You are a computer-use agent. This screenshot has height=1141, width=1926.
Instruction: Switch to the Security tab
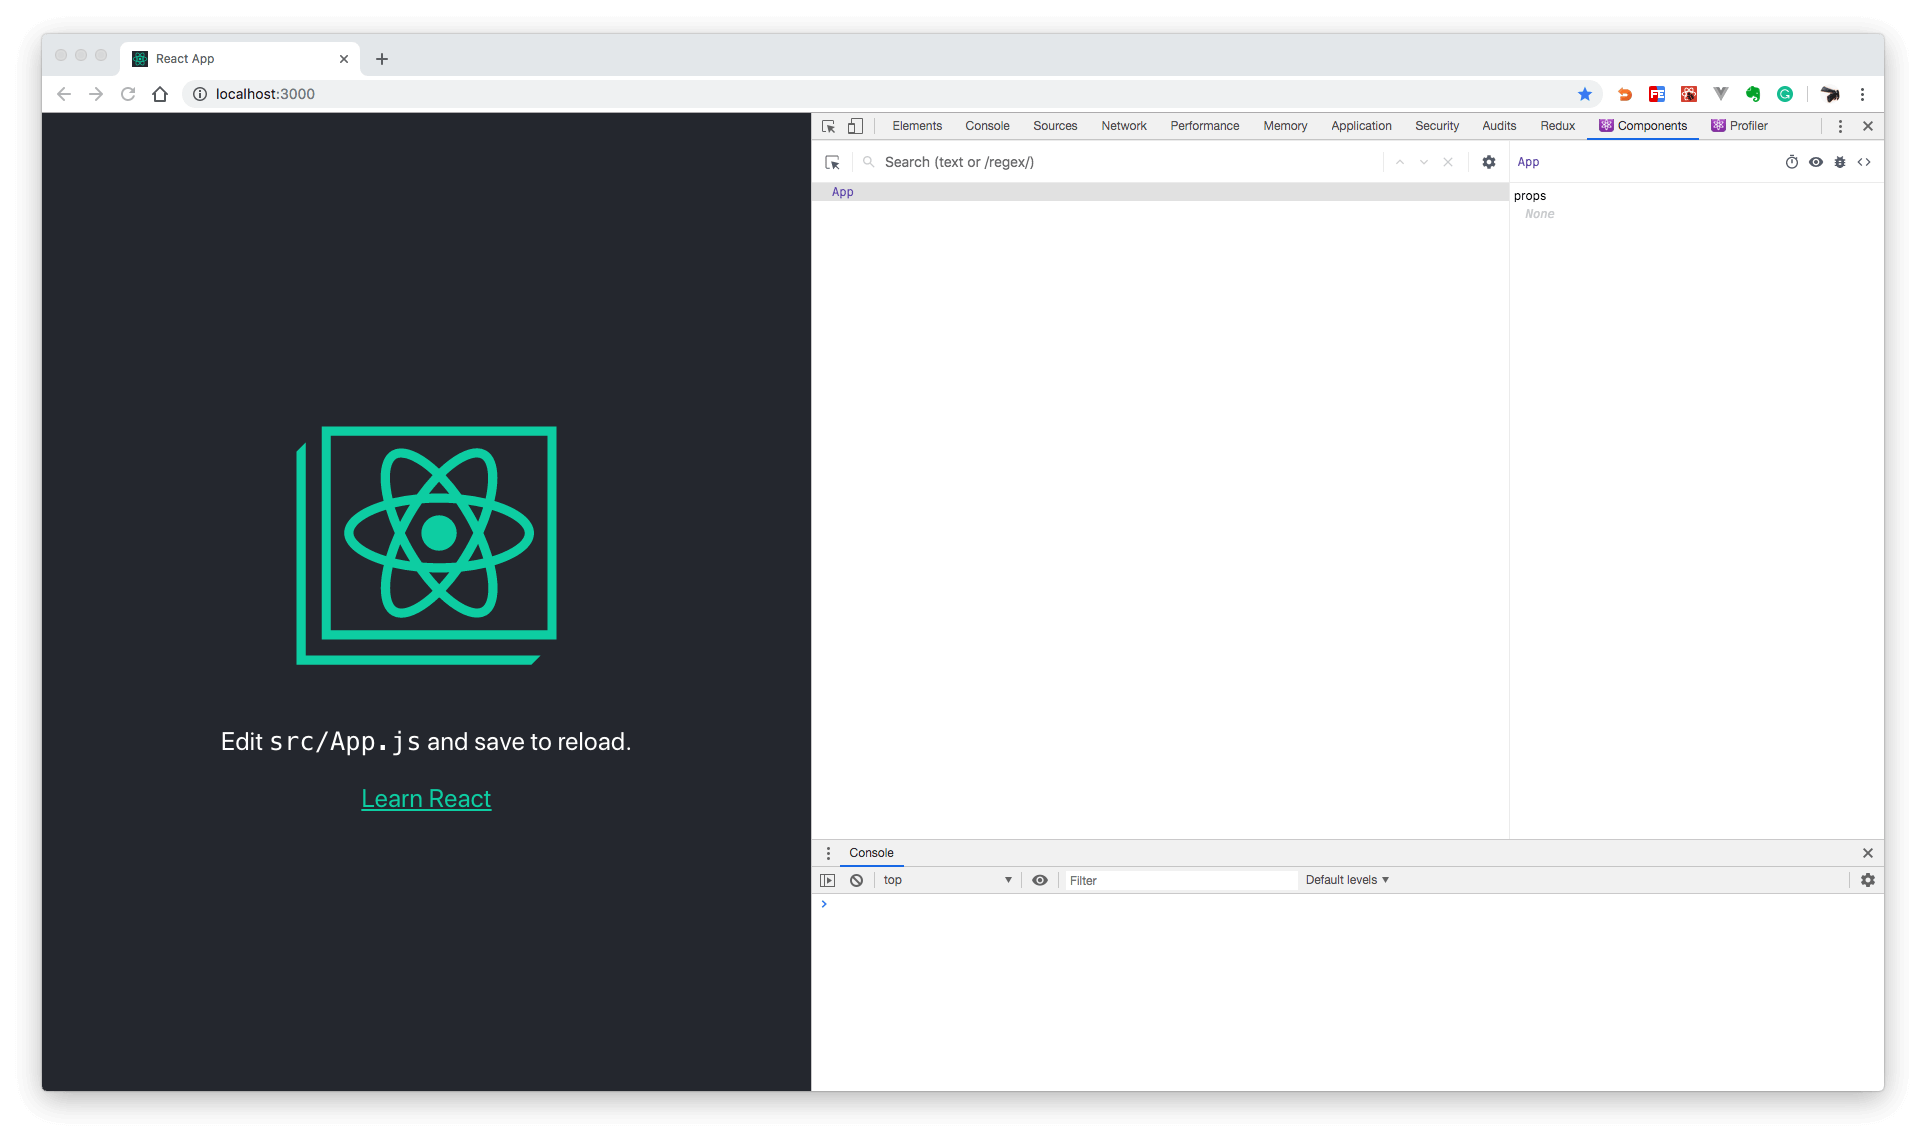(x=1437, y=126)
